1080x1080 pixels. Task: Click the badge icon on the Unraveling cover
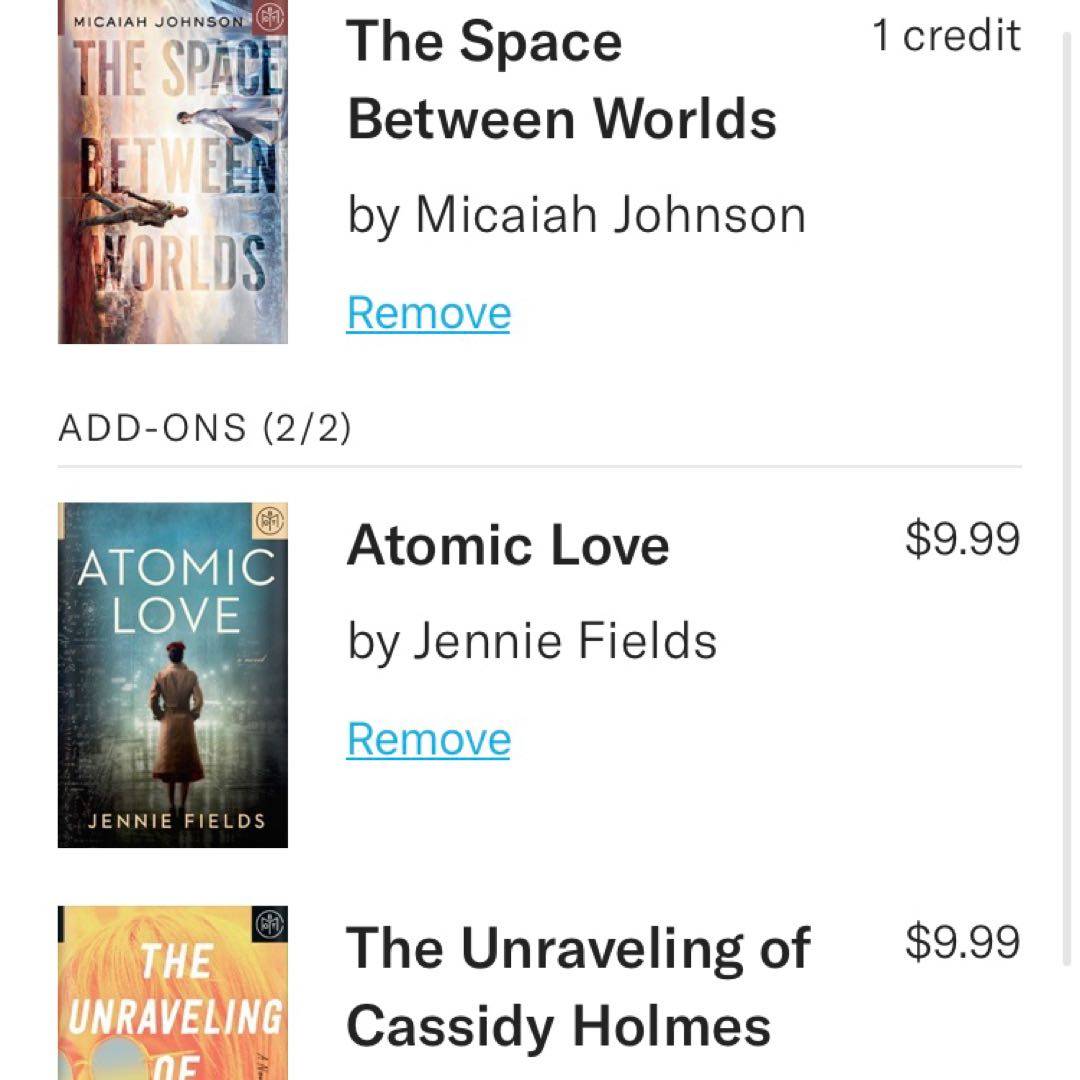tap(270, 922)
